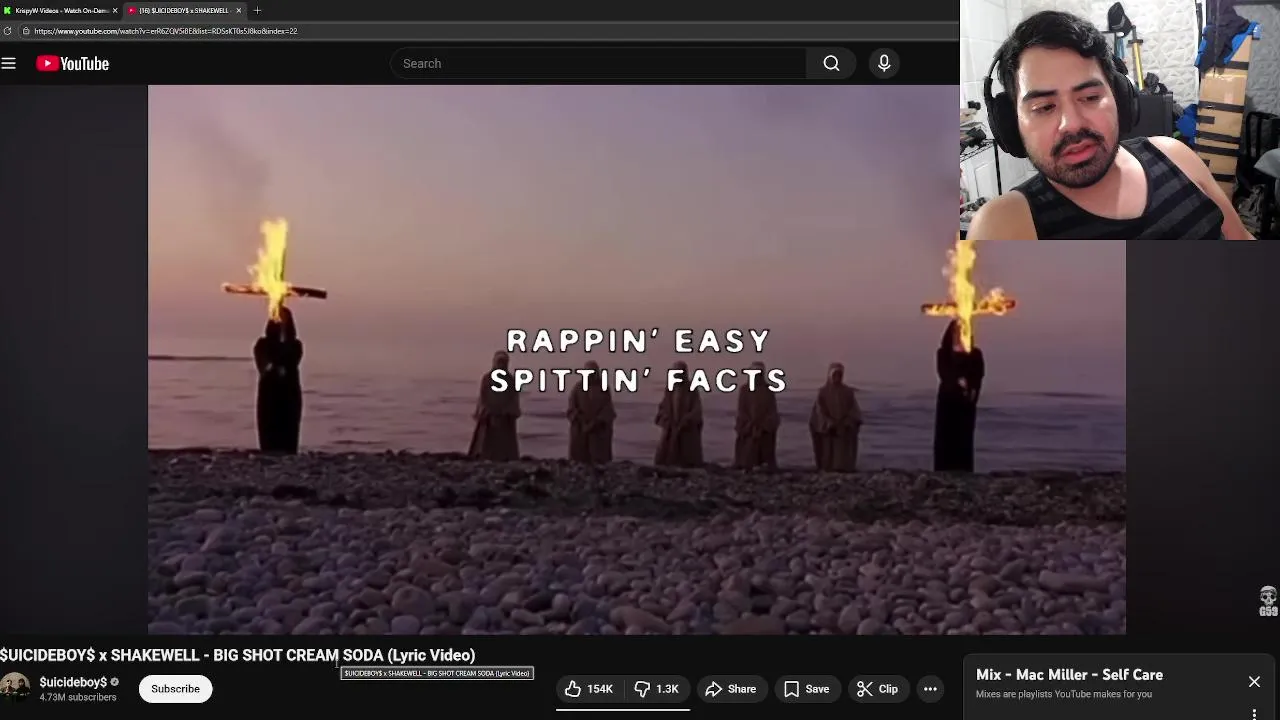1280x720 pixels.
Task: Click the G59 skull watermark on the video
Action: 1268,601
